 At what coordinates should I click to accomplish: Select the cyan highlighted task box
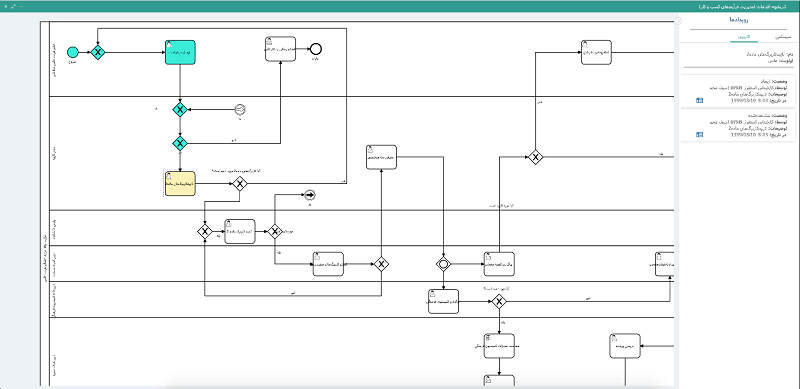click(x=180, y=52)
